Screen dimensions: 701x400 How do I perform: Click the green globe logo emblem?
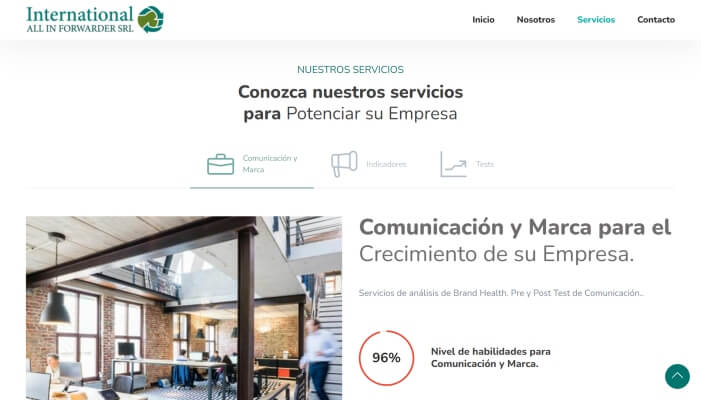151,20
